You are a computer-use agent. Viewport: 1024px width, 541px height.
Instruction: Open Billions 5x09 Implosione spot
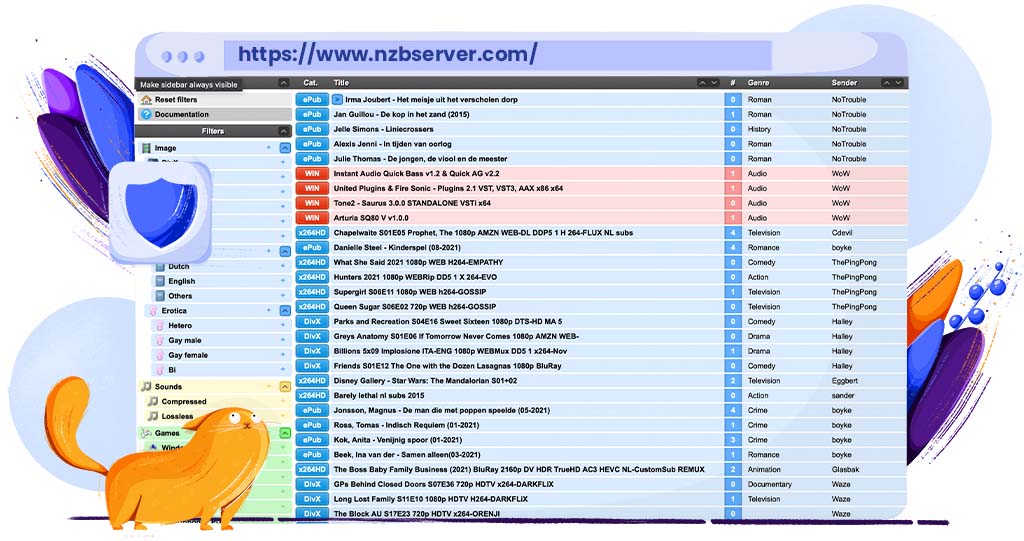click(x=451, y=352)
